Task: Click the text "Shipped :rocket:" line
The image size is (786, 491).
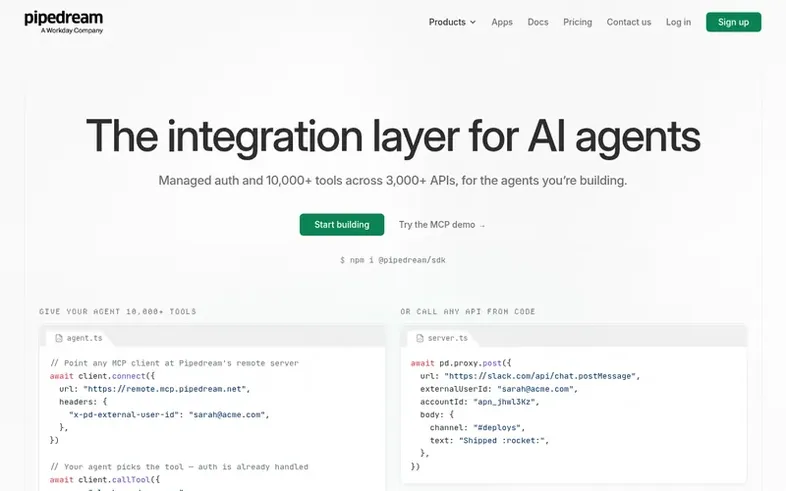Action: click(489, 441)
